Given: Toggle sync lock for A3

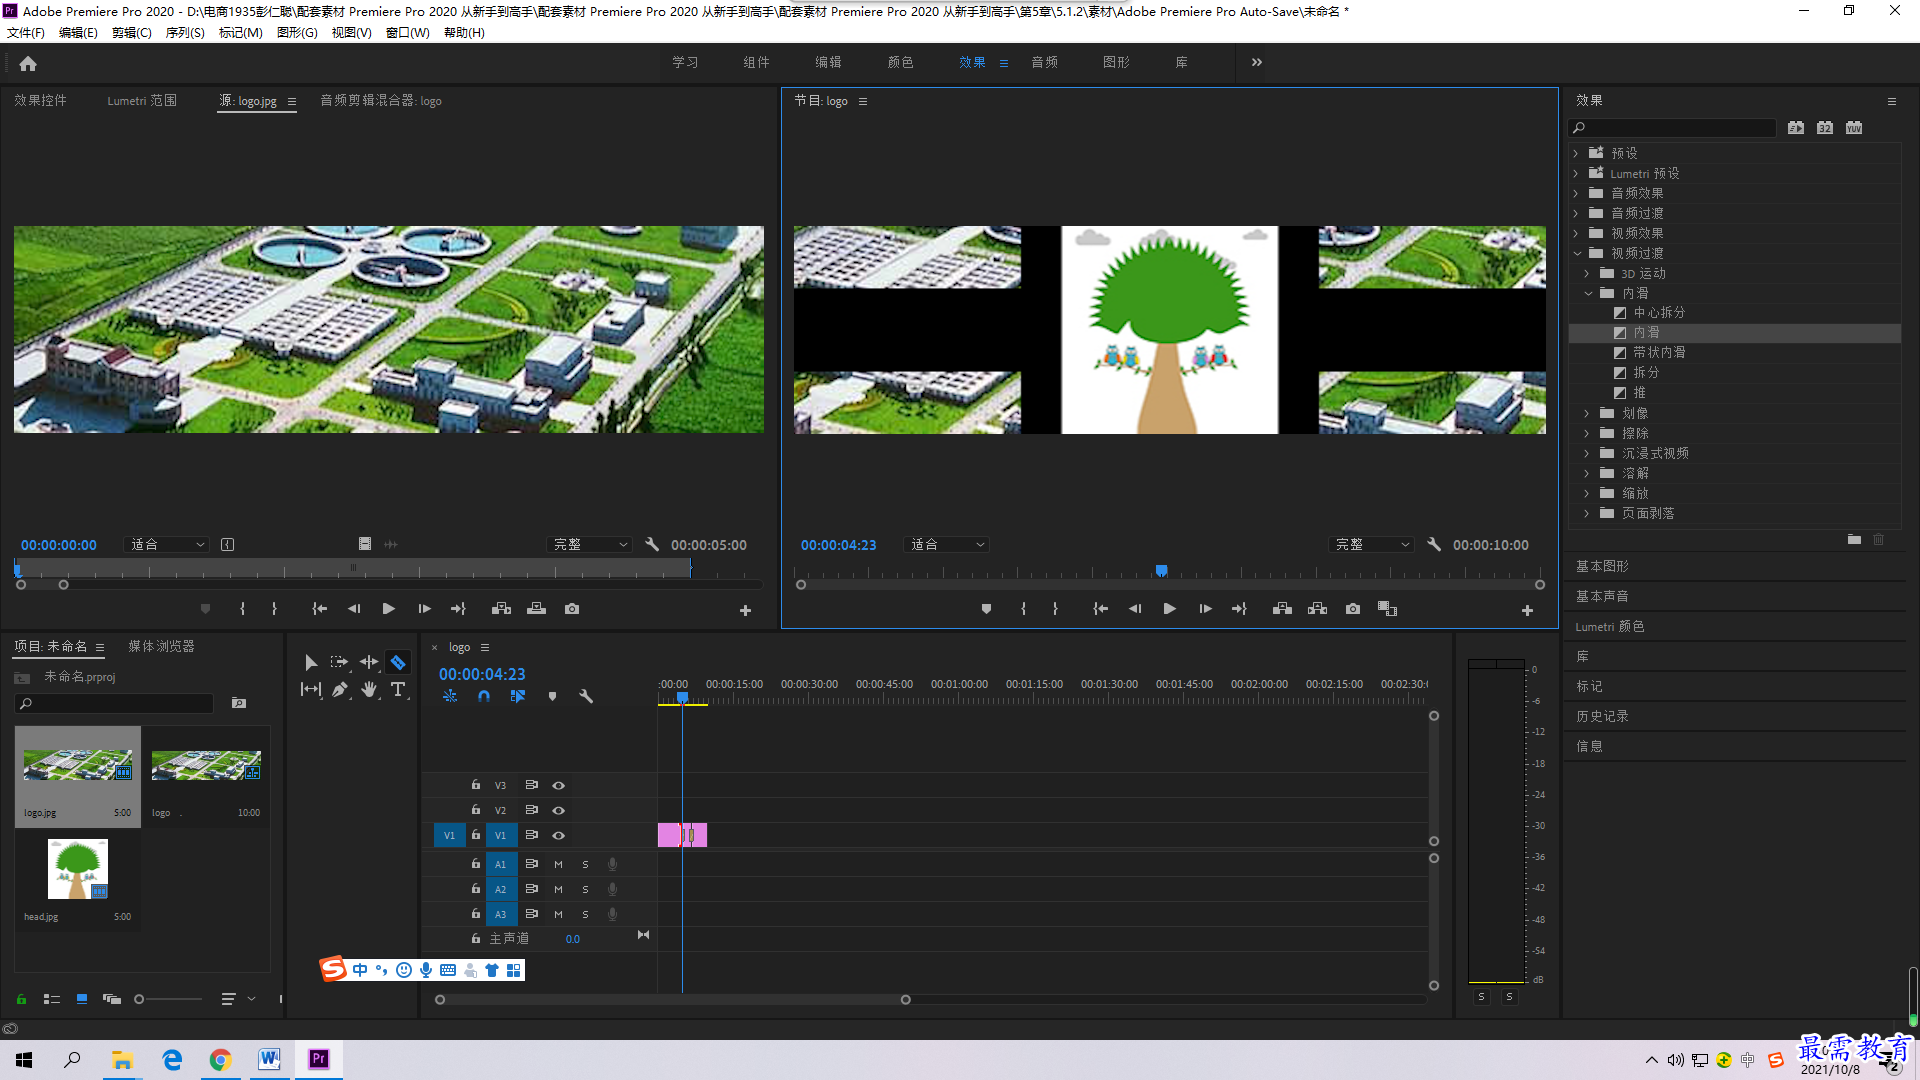Looking at the screenshot, I should pos(531,914).
